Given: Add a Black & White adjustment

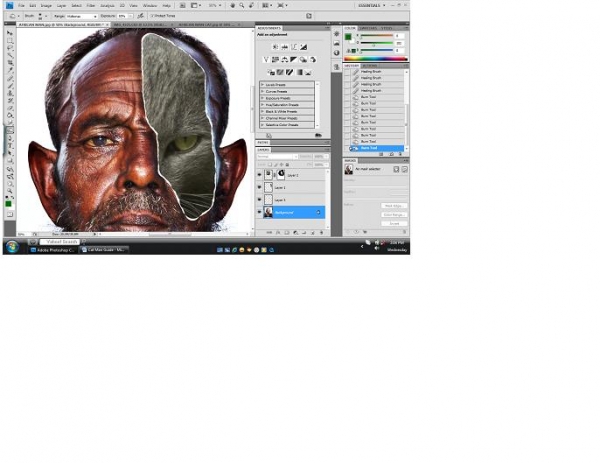Looking at the screenshot, I should [x=294, y=60].
